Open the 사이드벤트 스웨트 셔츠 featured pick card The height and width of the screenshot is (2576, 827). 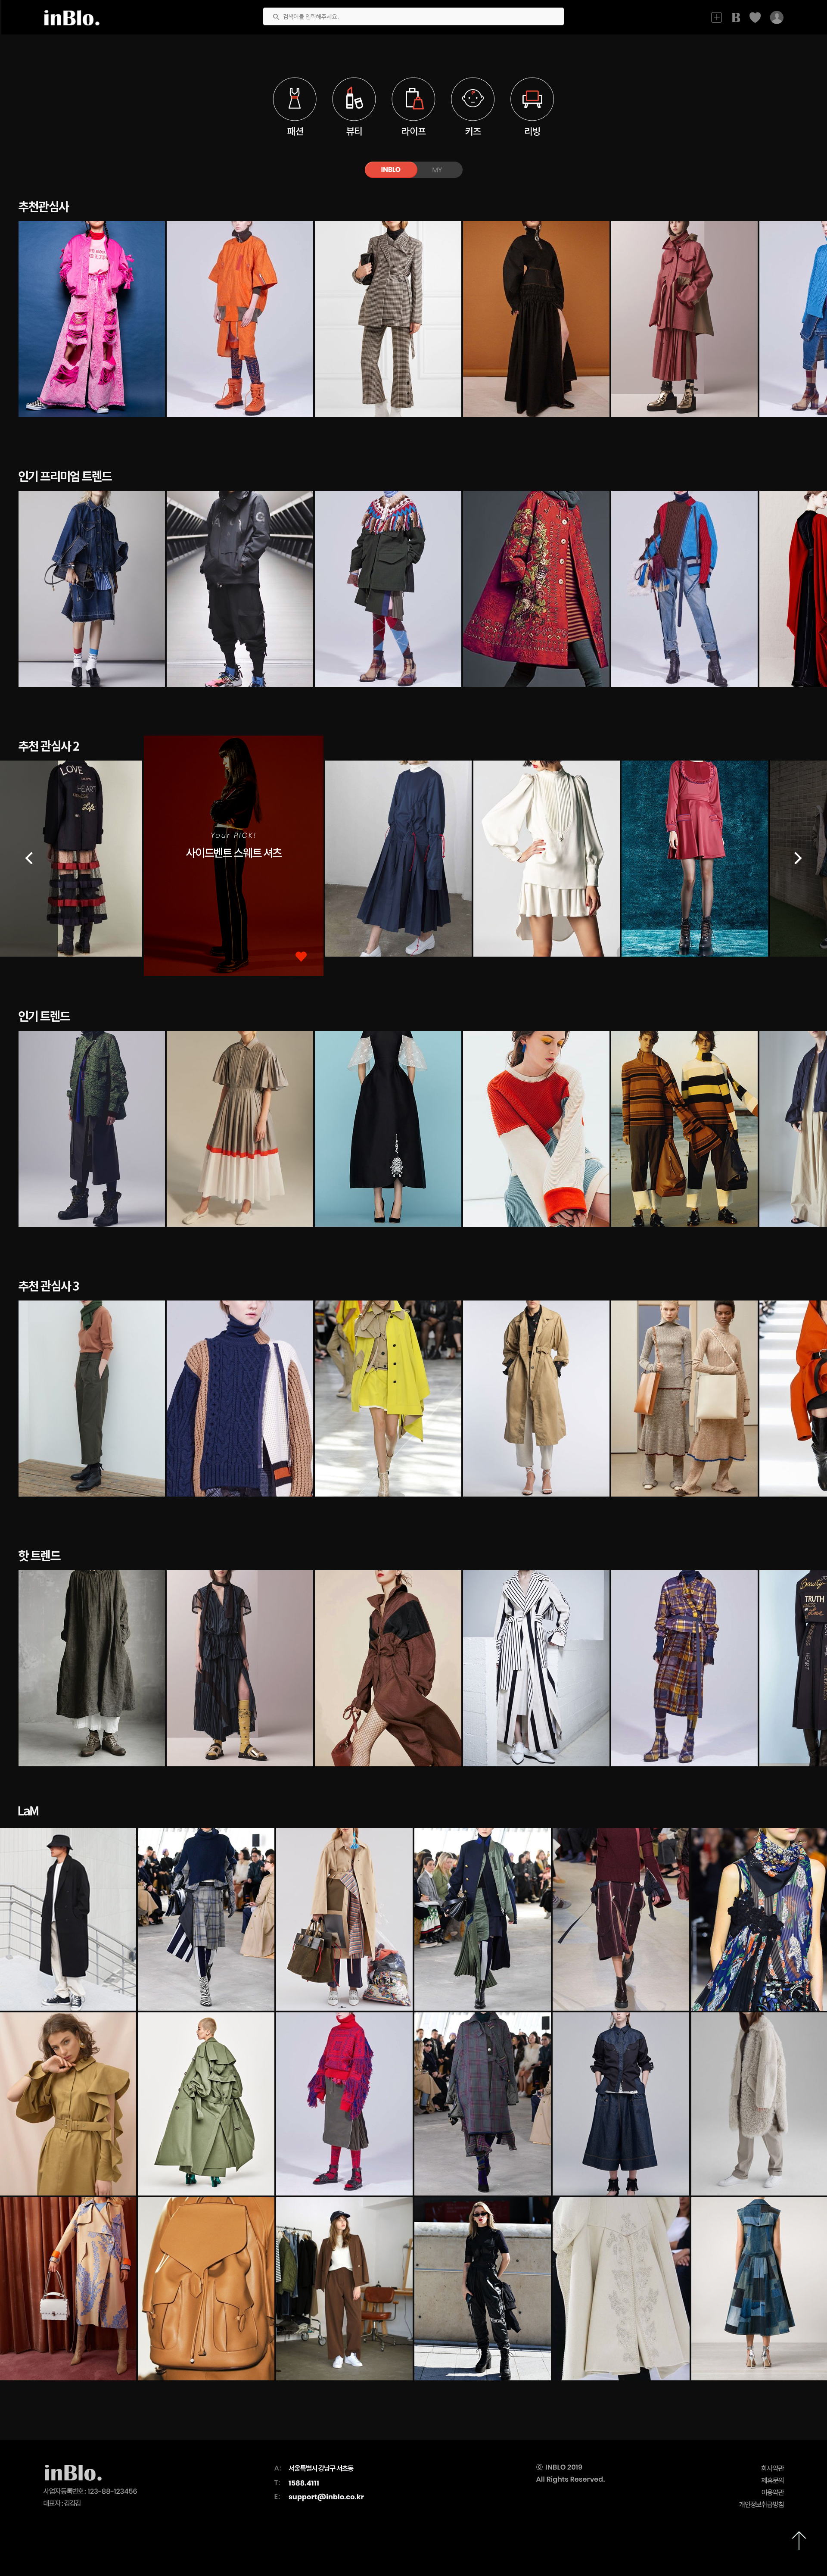point(234,856)
